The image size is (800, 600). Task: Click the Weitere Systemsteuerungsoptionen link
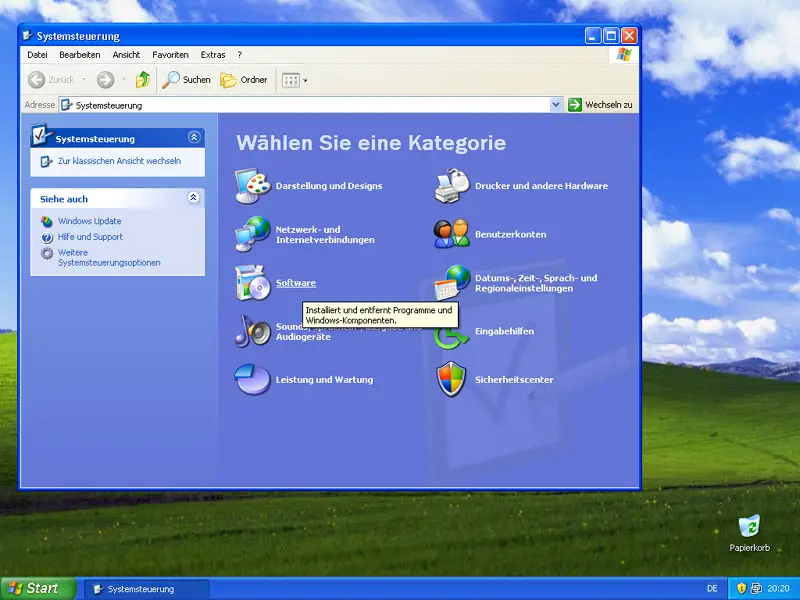click(x=109, y=258)
